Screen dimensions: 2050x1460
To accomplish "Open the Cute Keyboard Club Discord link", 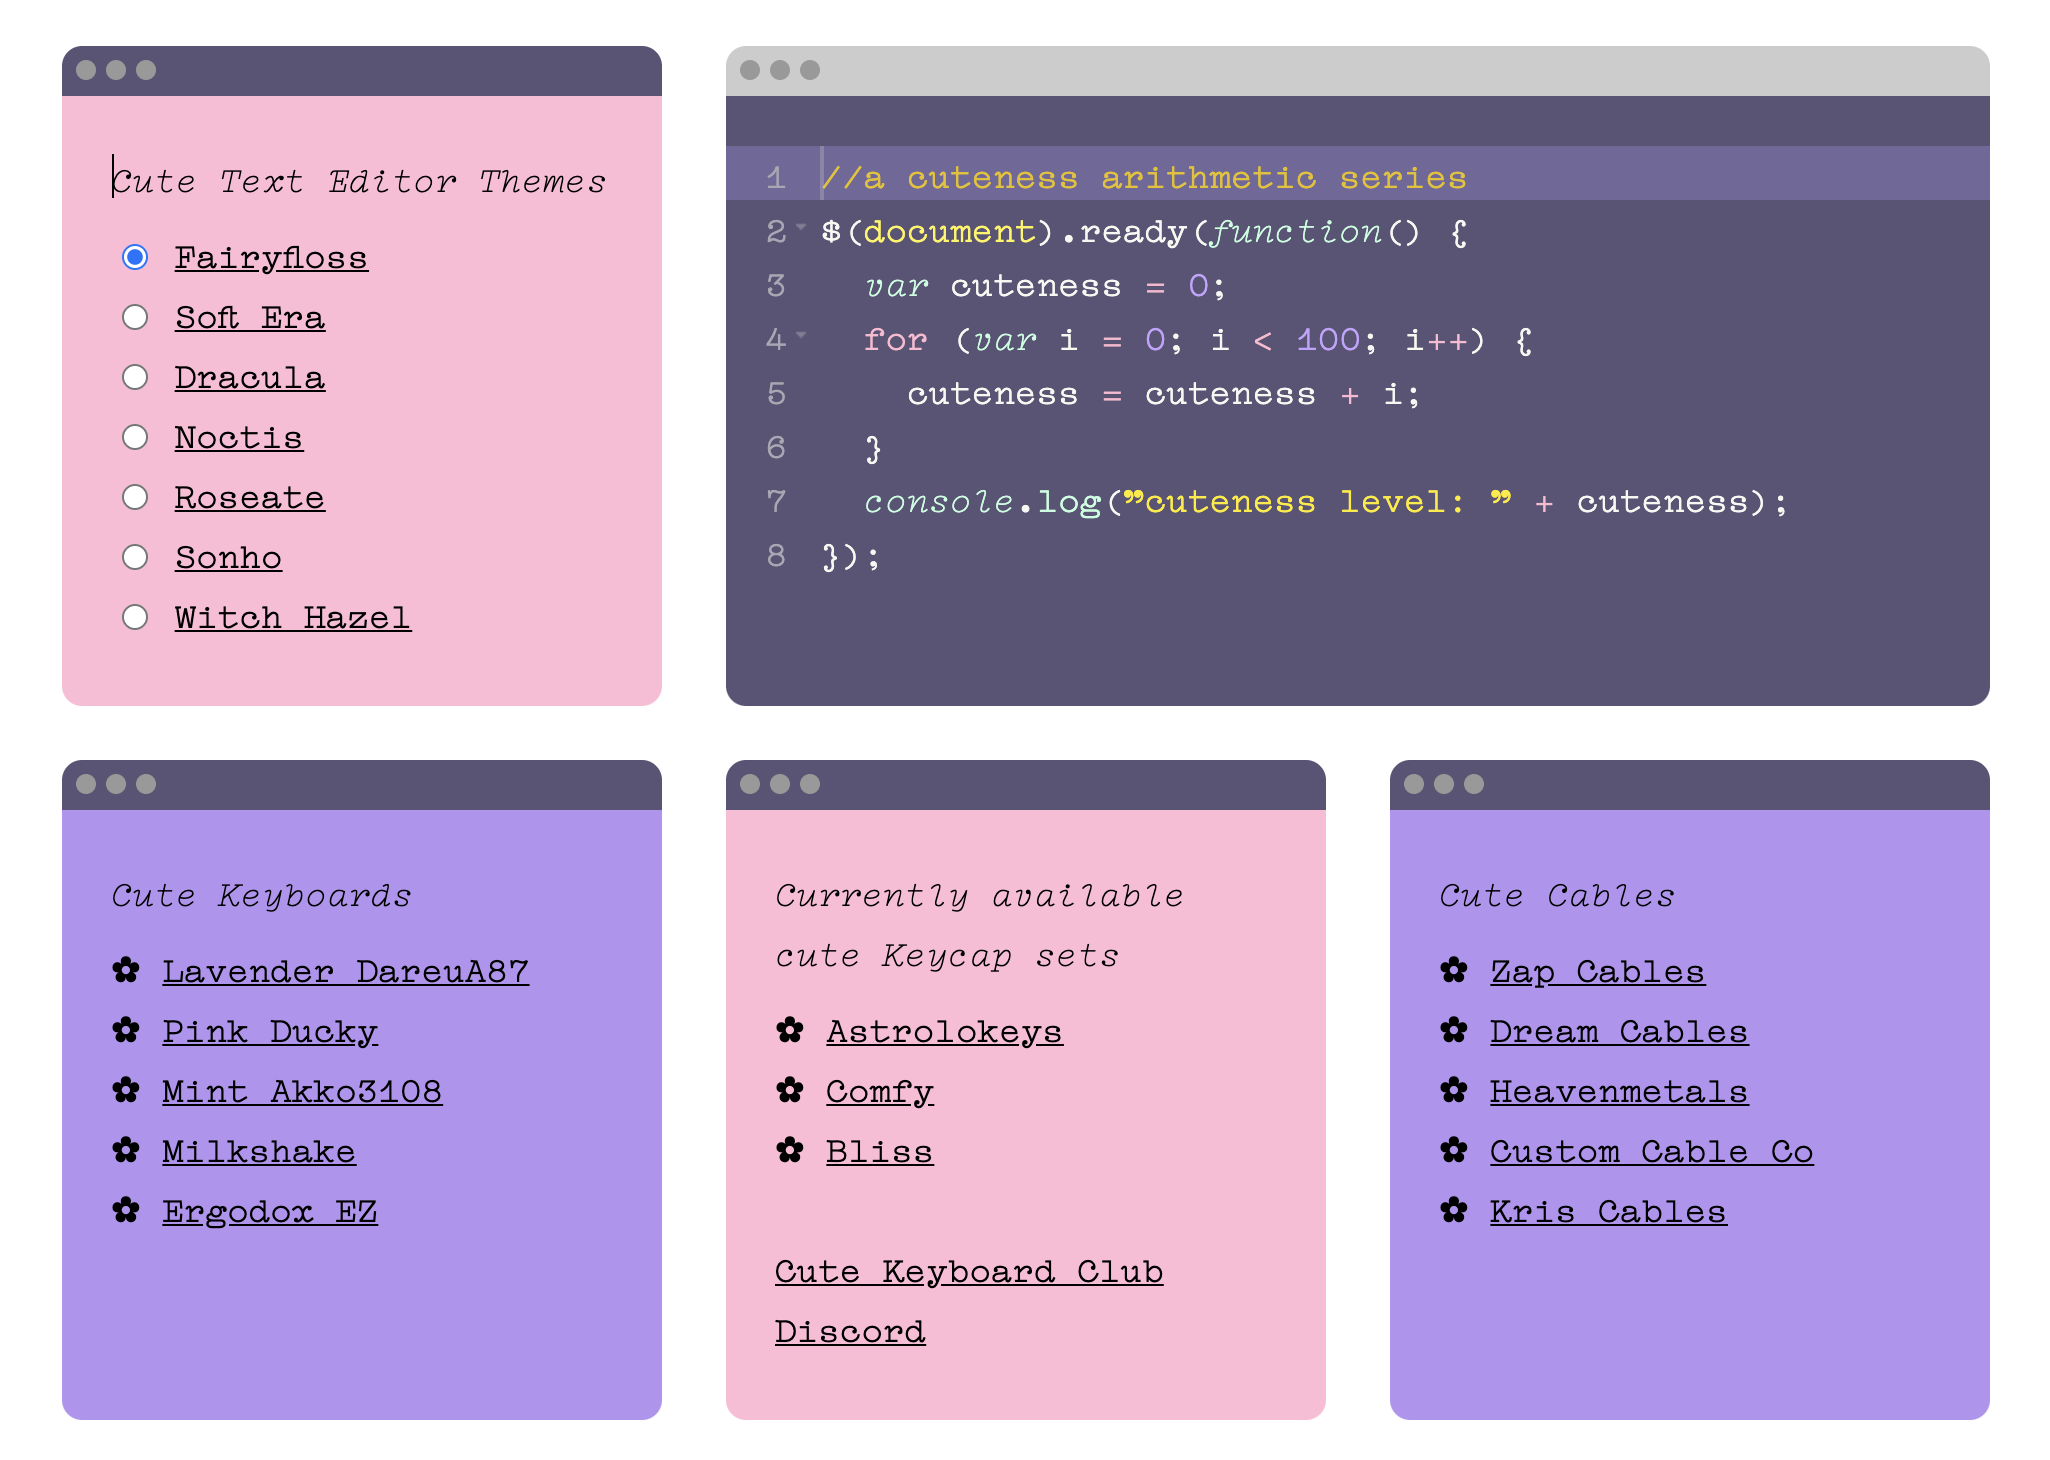I will [969, 1302].
